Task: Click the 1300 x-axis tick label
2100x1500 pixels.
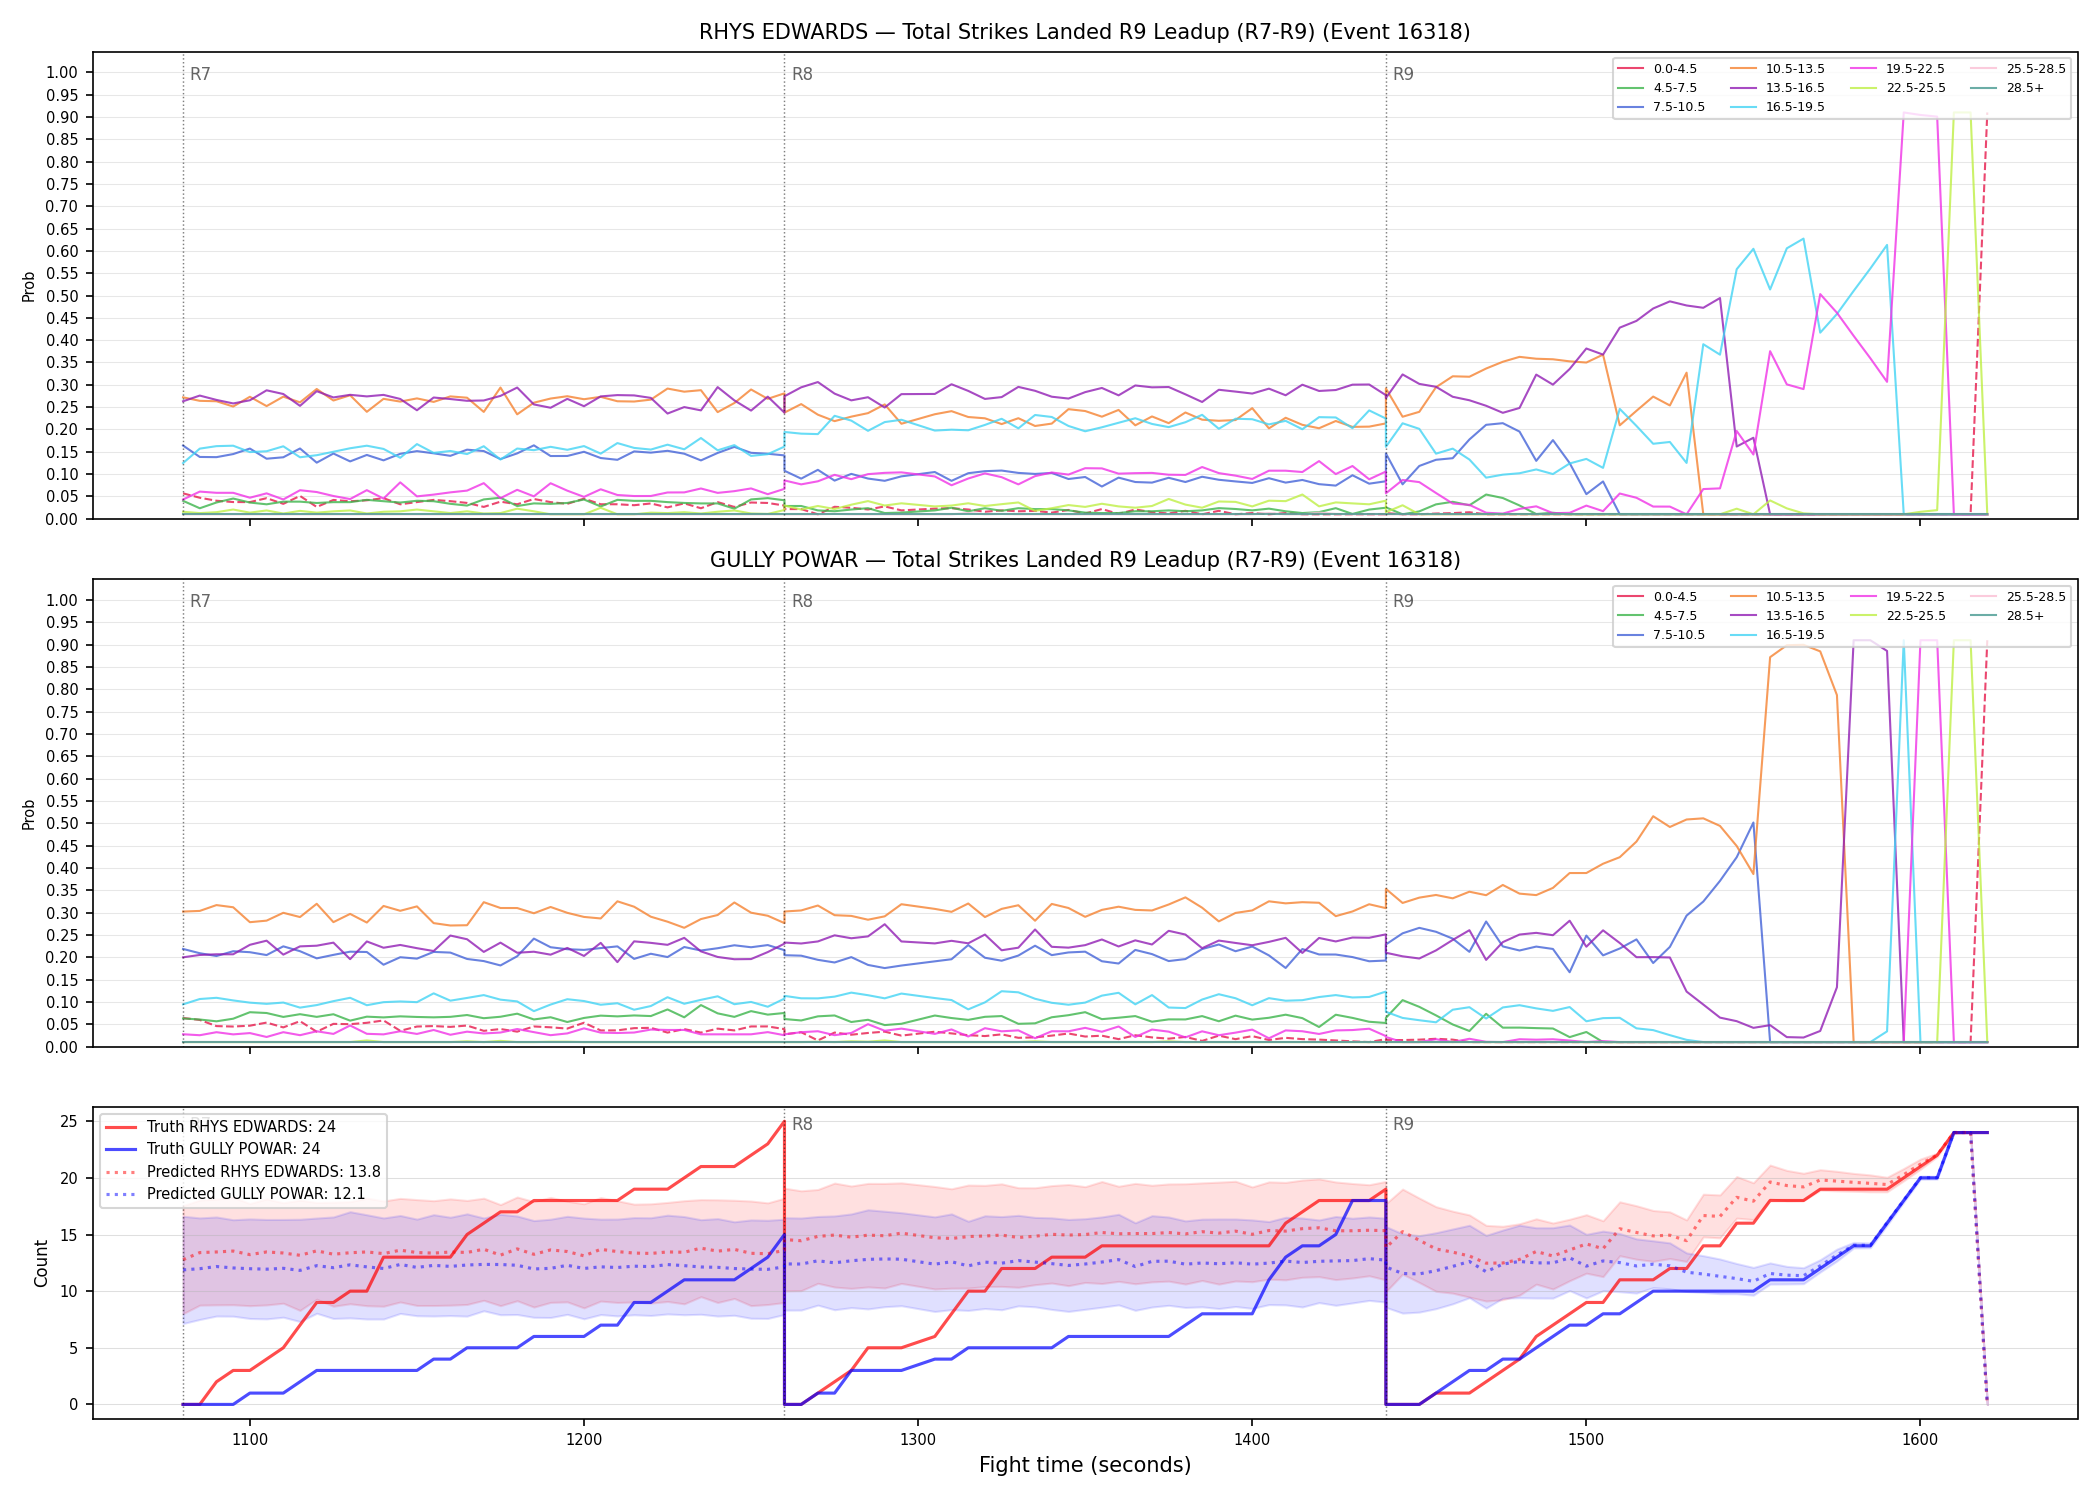Action: click(x=918, y=1440)
